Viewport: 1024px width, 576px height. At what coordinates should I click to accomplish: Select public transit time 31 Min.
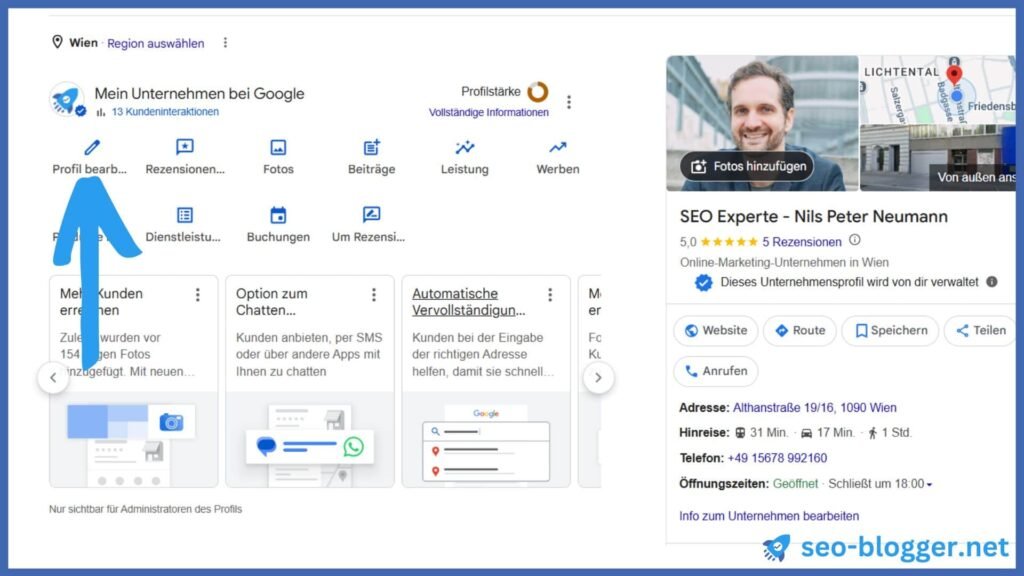pyautogui.click(x=762, y=433)
